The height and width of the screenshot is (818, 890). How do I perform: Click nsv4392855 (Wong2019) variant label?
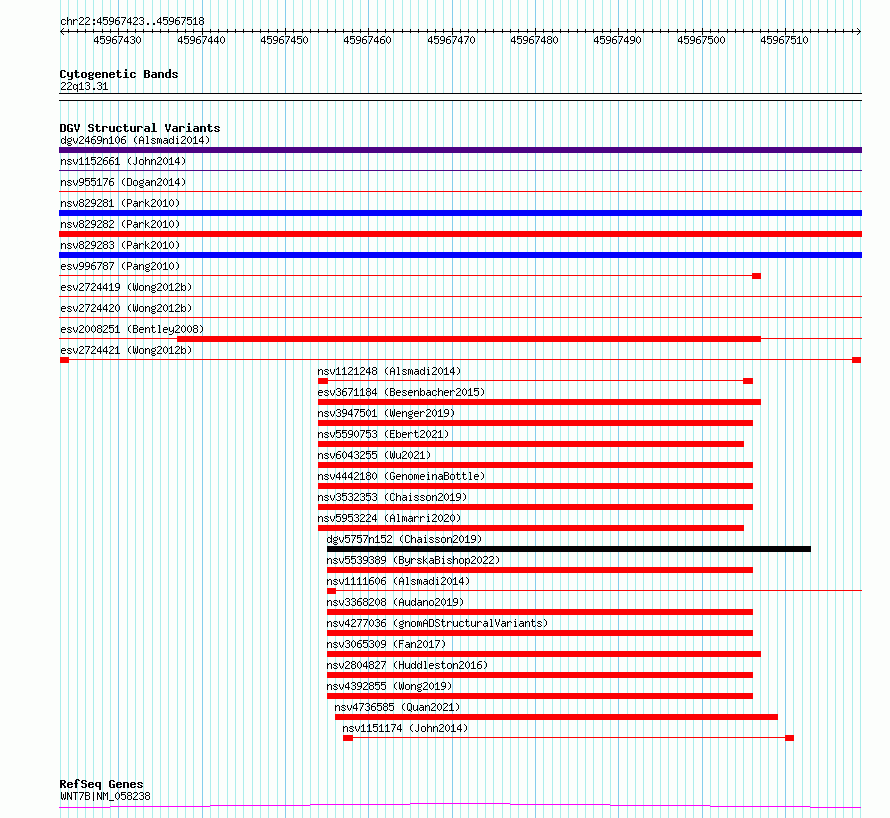tap(389, 686)
